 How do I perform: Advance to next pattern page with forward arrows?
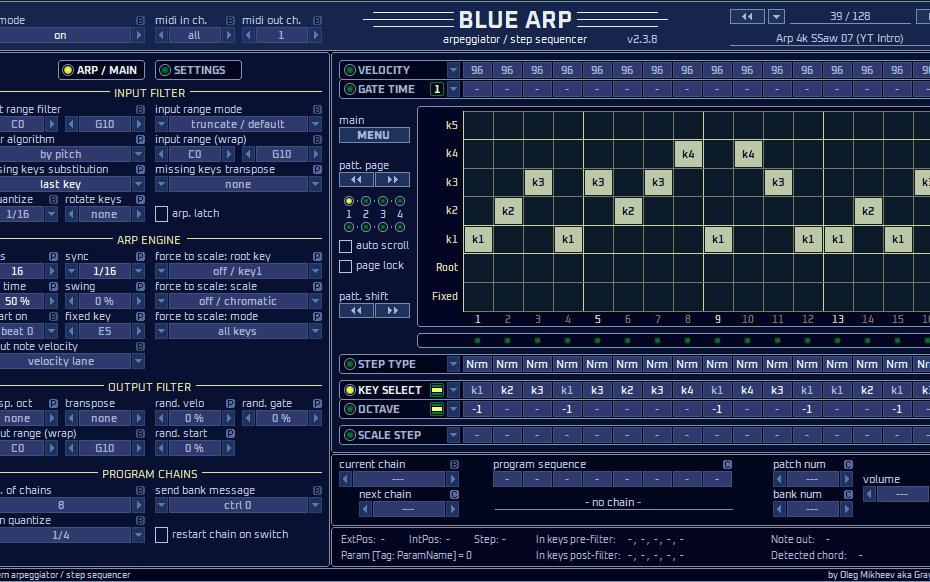(392, 180)
